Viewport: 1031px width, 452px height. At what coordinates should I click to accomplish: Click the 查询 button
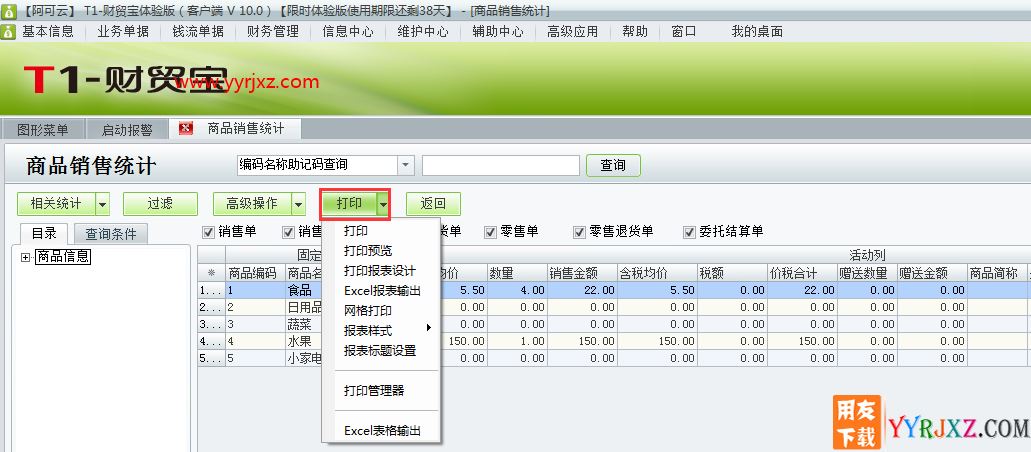[613, 165]
